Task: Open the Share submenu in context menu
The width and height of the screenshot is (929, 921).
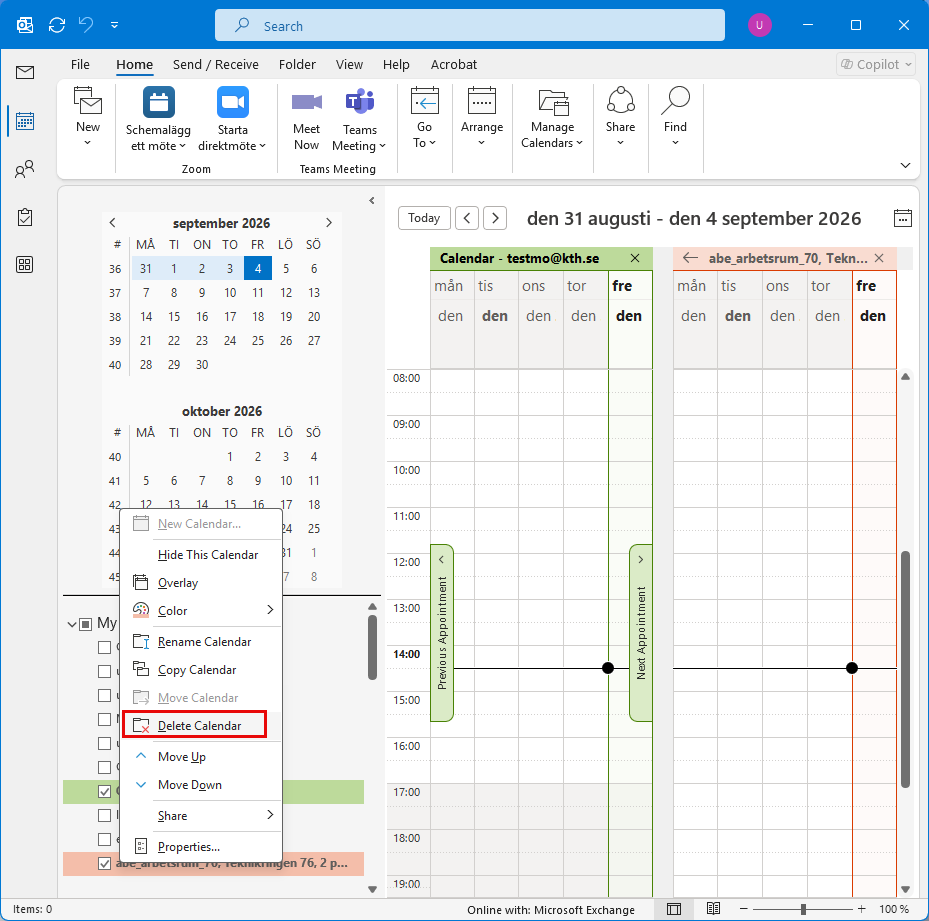Action: click(x=201, y=816)
